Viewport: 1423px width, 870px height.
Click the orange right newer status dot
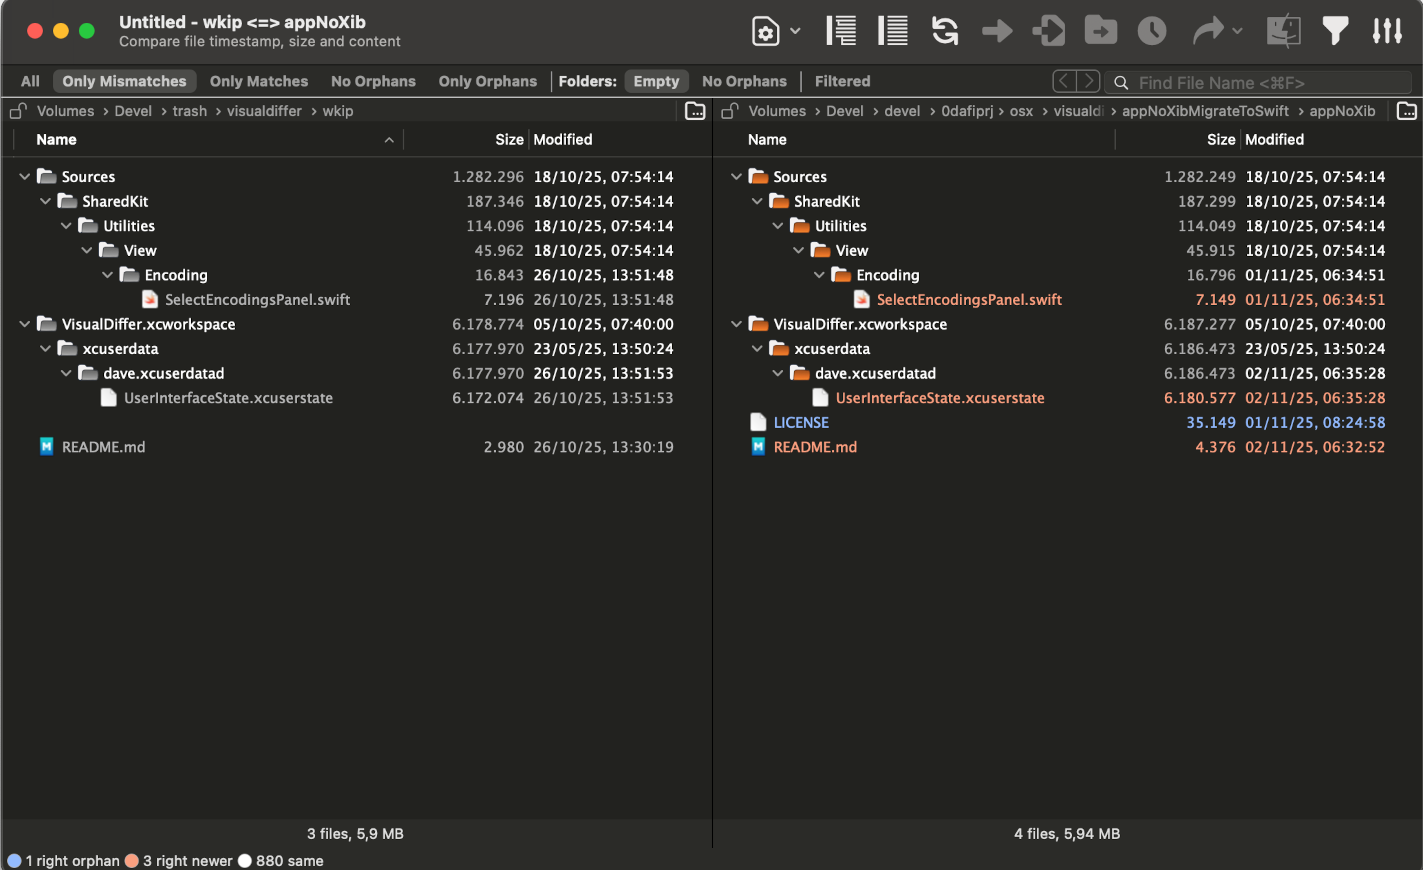tap(132, 861)
